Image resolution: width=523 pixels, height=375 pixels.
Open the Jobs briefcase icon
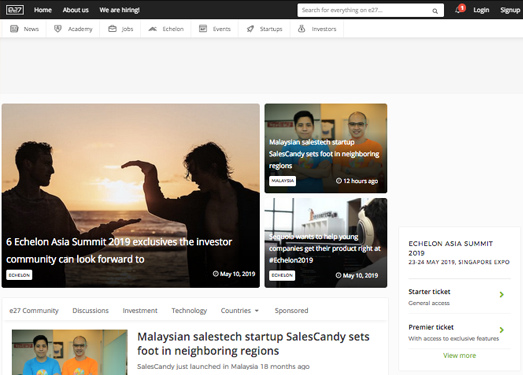coord(112,29)
